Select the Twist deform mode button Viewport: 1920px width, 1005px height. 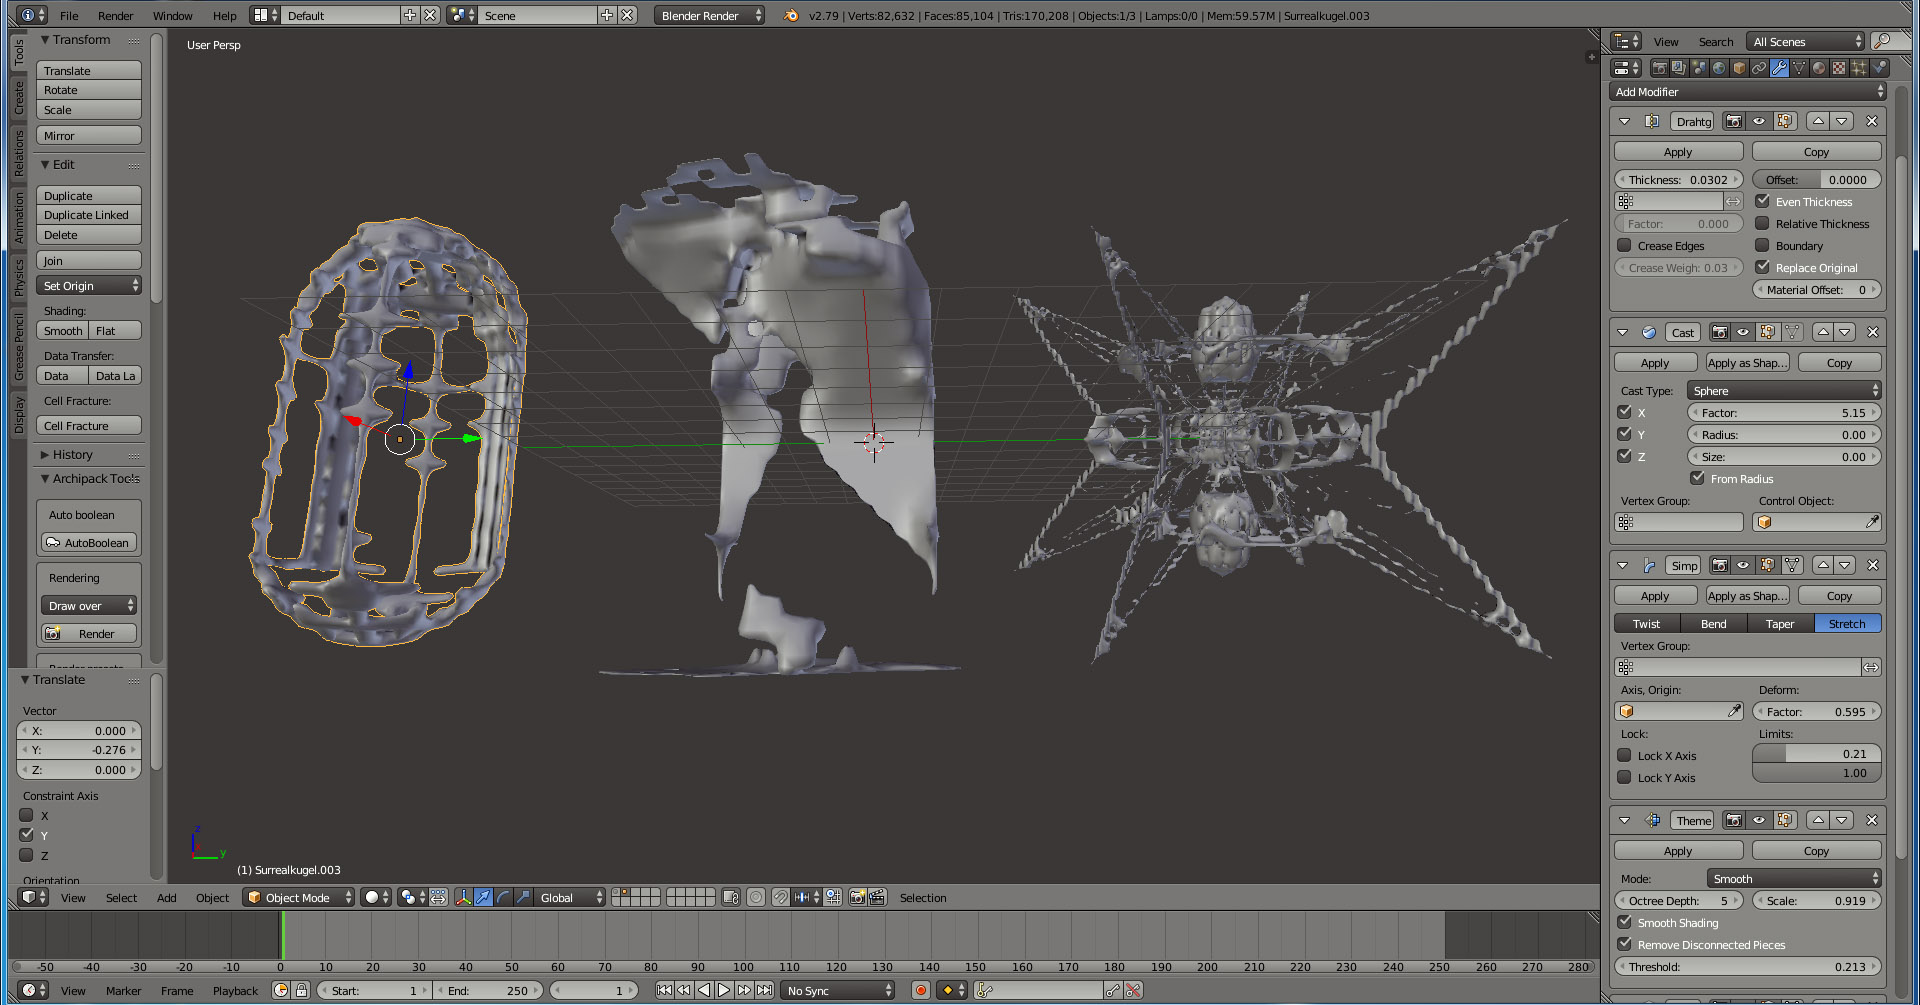[1646, 624]
